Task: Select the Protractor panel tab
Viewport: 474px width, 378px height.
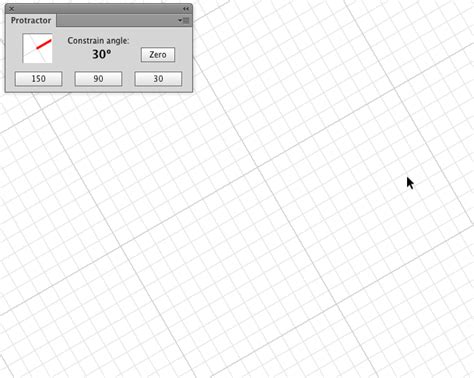Action: point(31,21)
